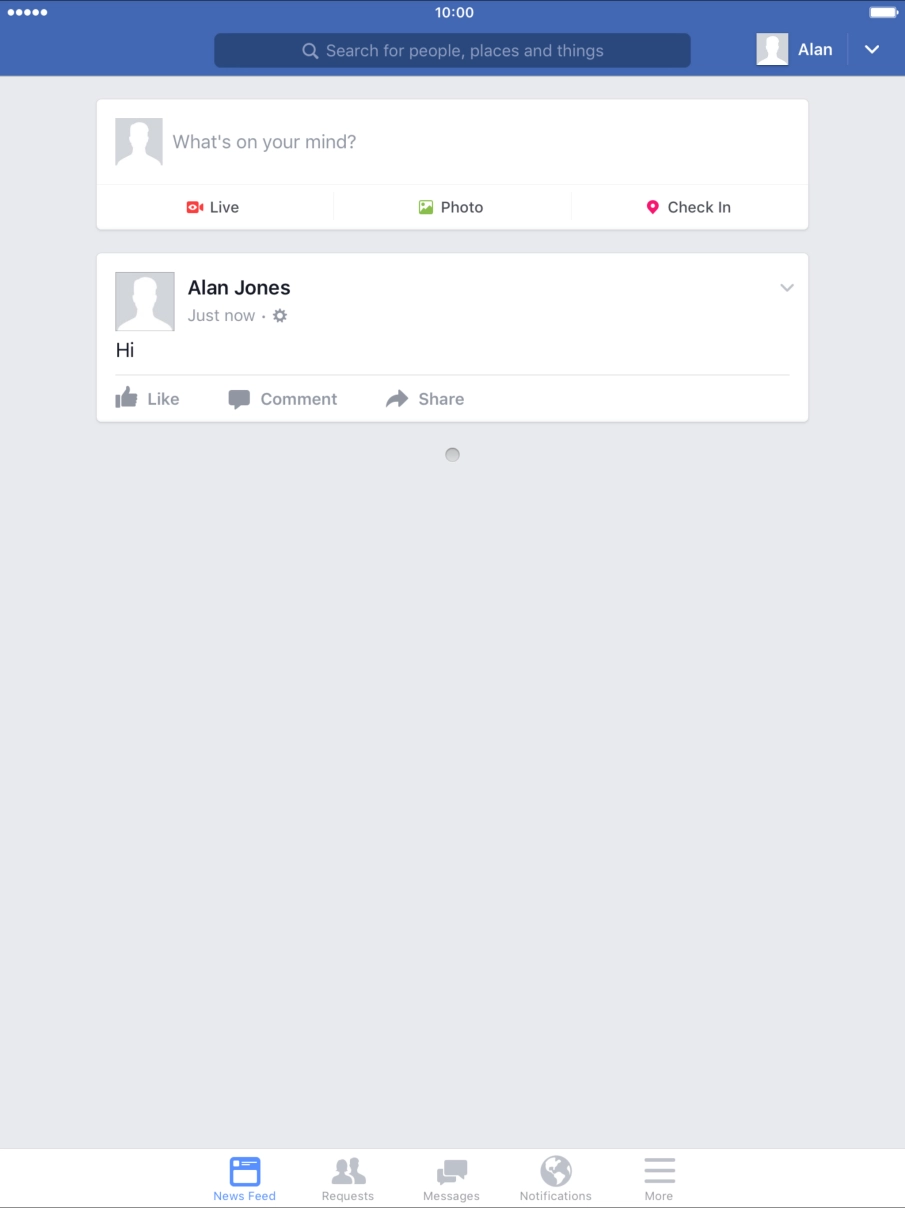Switch to the Messages tab
905x1208 pixels.
[452, 1179]
